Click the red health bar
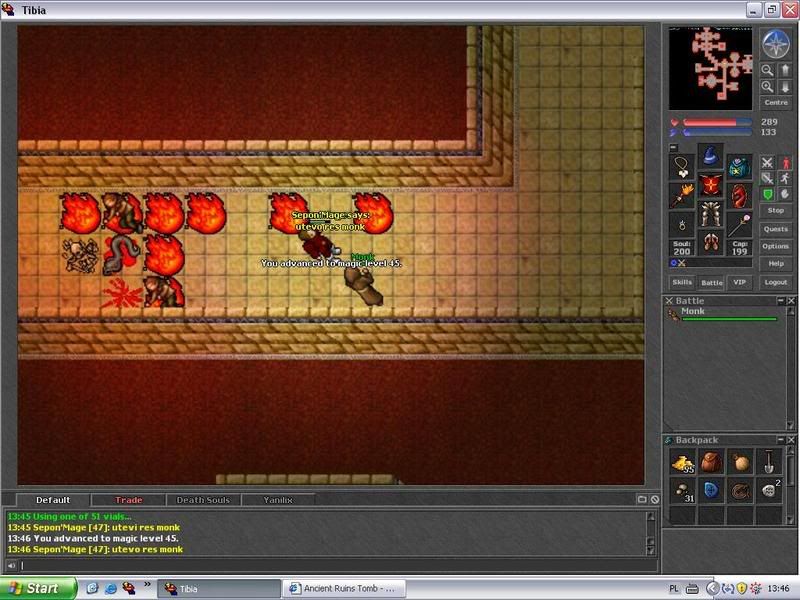 (717, 122)
